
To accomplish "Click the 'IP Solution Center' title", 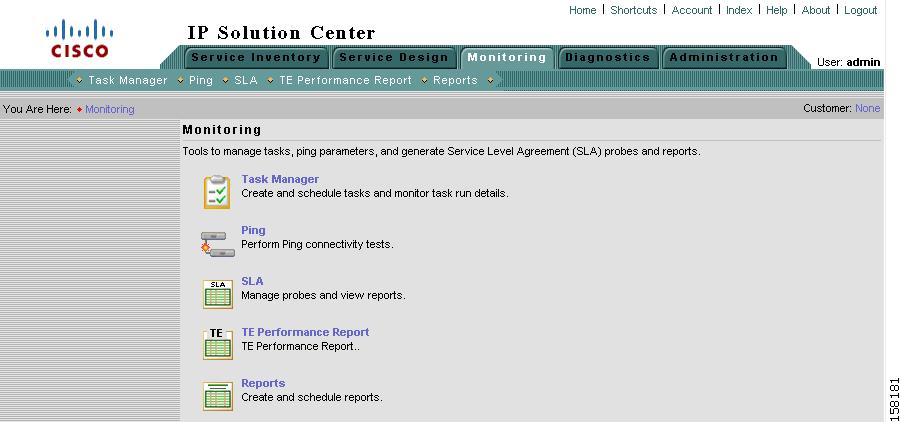I will (x=282, y=33).
